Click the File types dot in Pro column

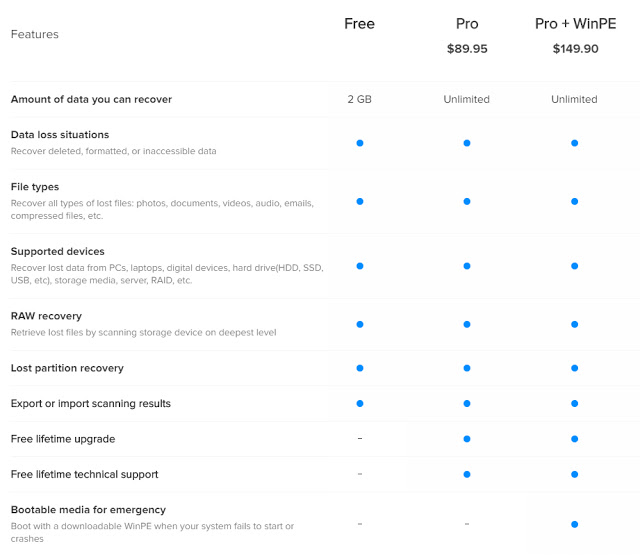click(x=467, y=201)
